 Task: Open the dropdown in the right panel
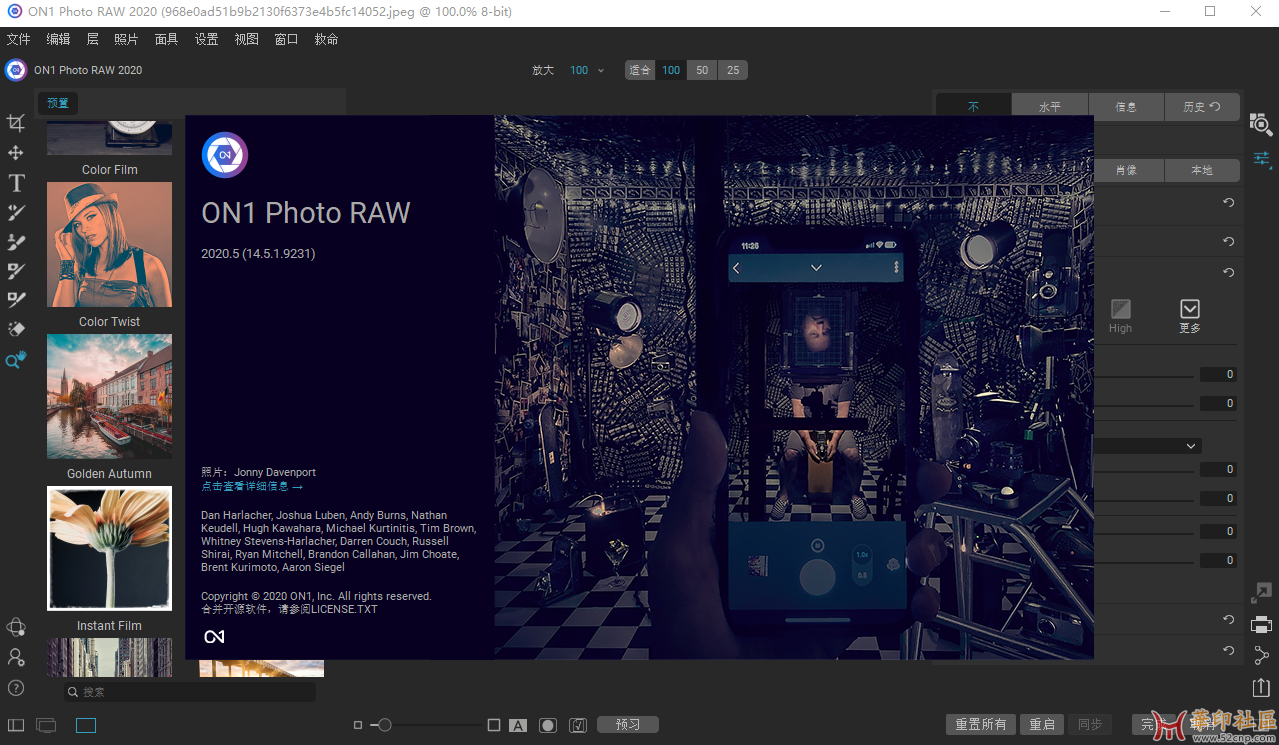click(1148, 445)
